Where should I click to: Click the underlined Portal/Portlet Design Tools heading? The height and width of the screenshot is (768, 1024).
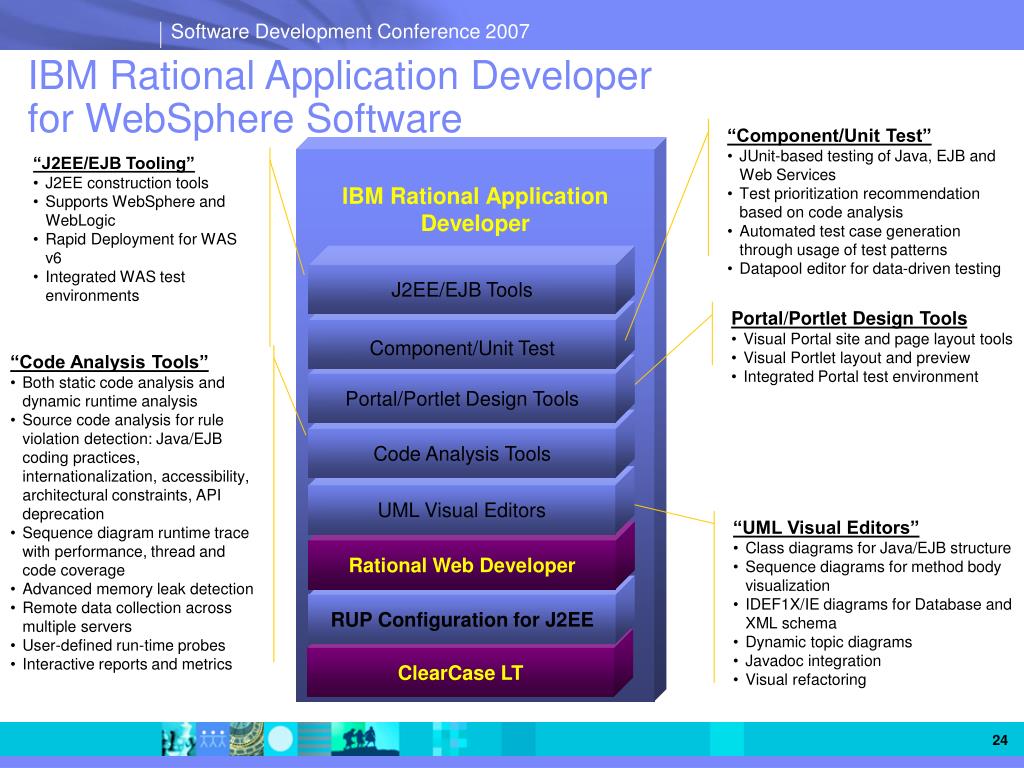click(849, 318)
